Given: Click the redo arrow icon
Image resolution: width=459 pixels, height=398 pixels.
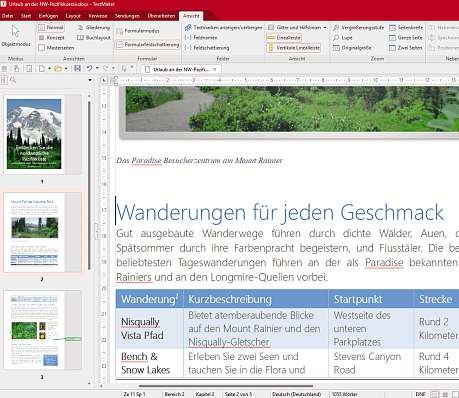Looking at the screenshot, I should (106, 69).
